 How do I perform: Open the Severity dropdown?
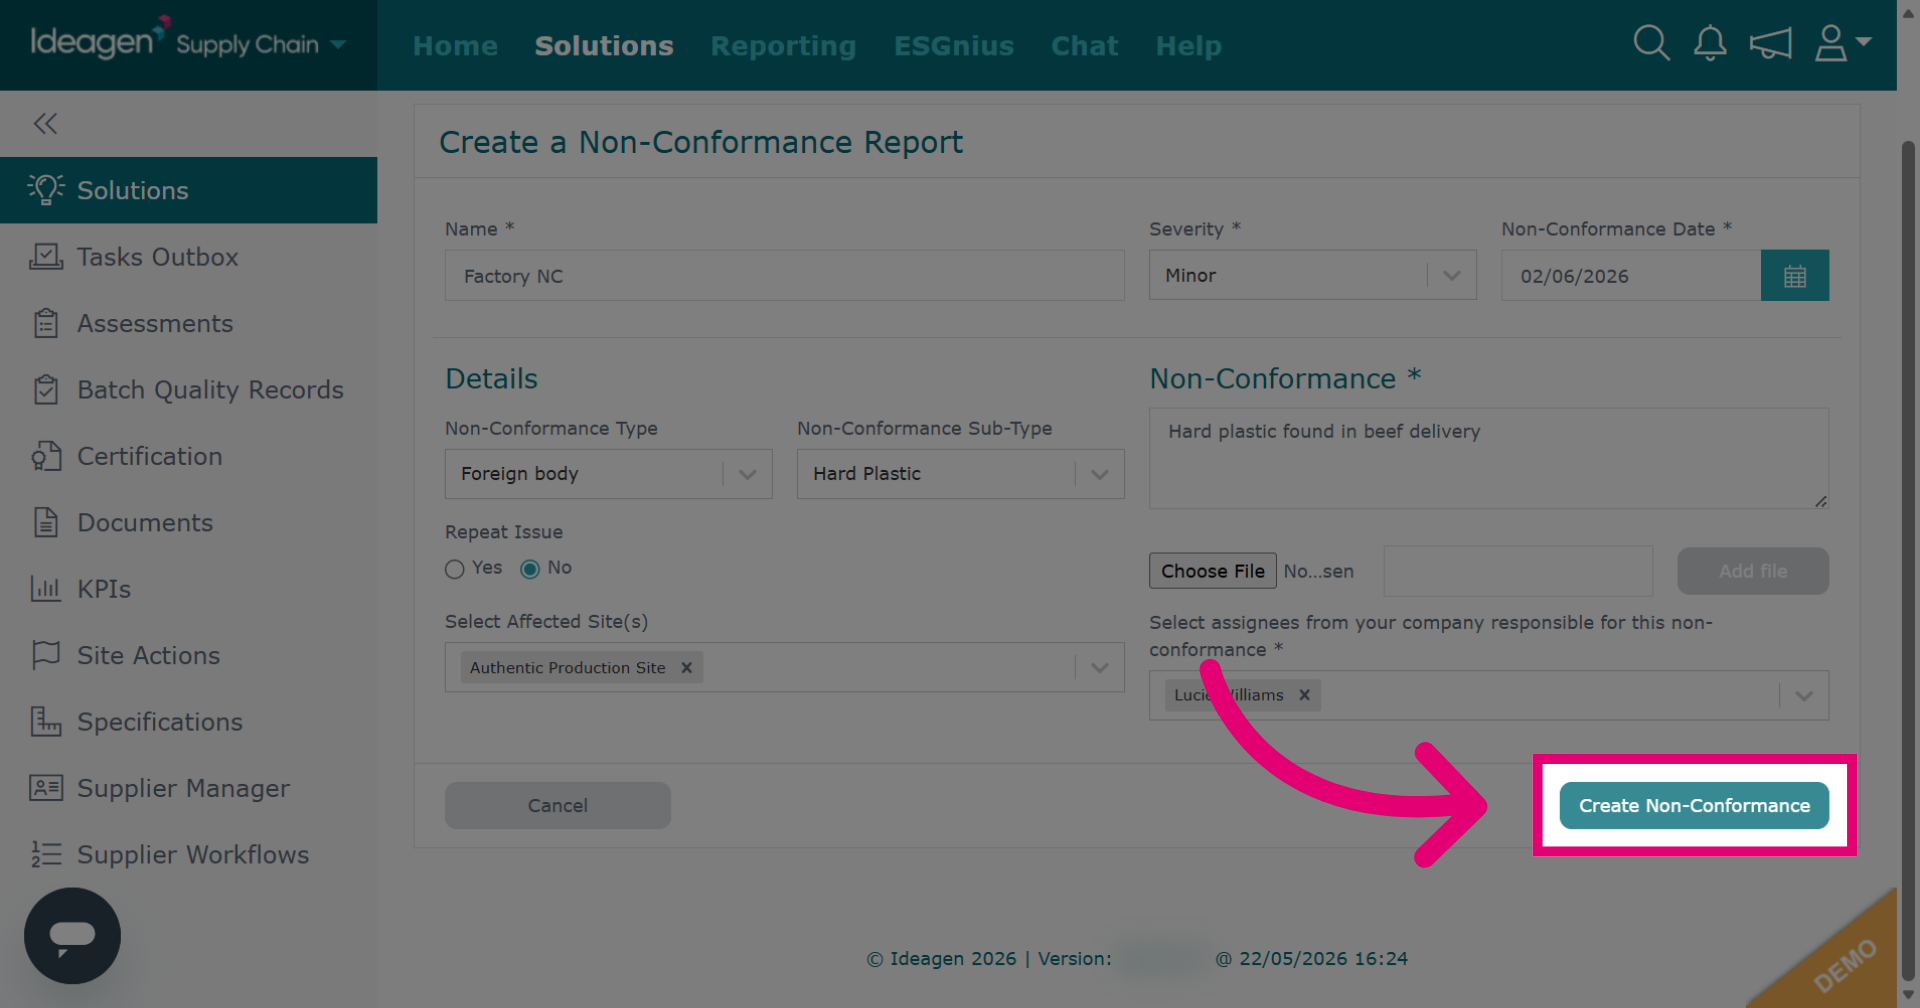click(1312, 275)
